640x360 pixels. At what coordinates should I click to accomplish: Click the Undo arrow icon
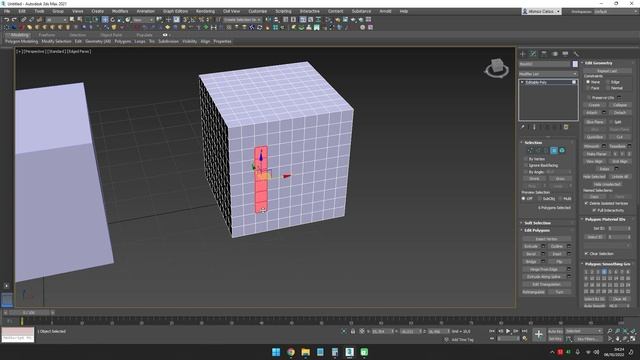click(7, 20)
